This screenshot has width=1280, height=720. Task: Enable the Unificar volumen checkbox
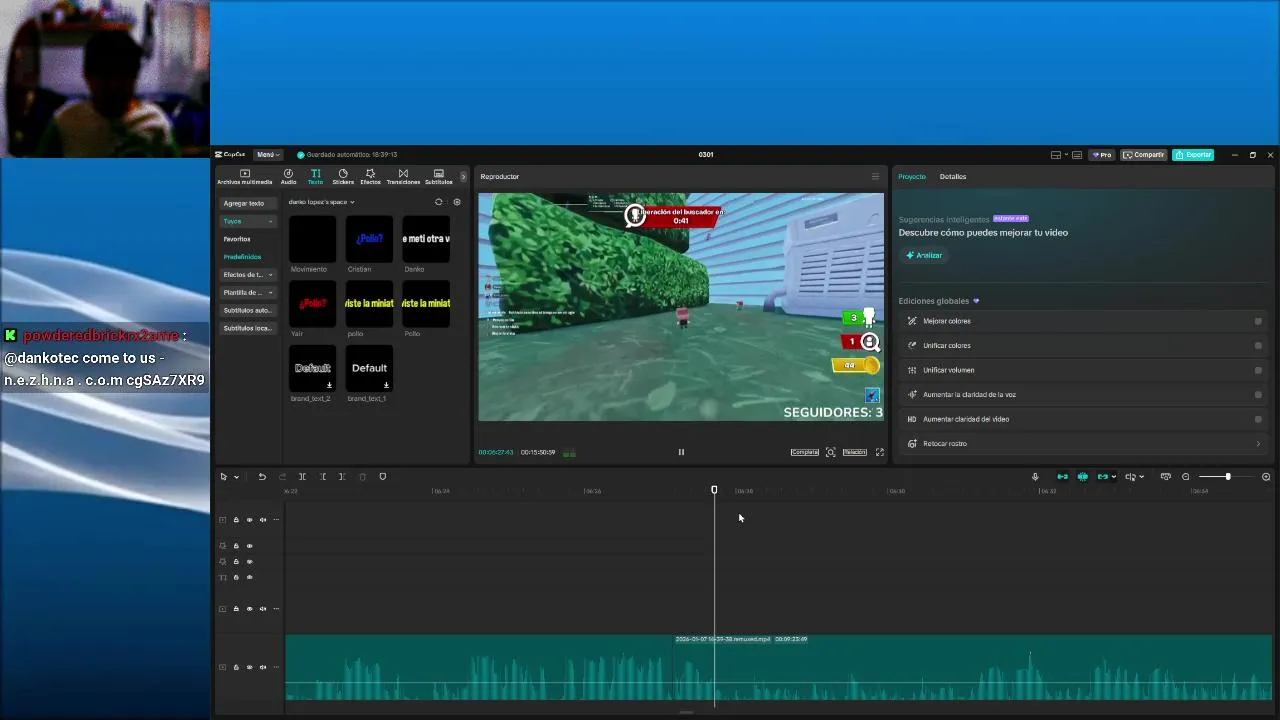click(1258, 370)
